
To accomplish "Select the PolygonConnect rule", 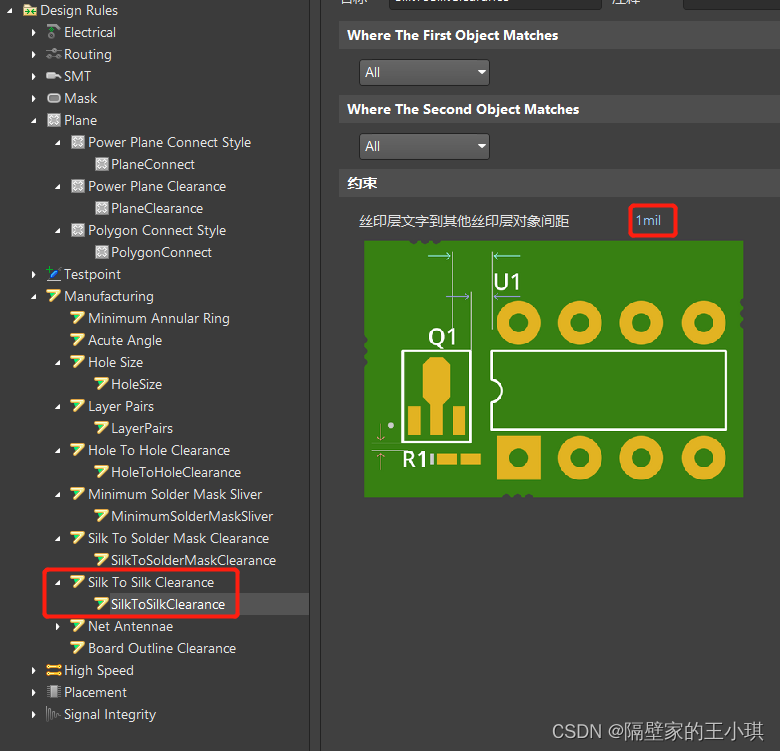I will click(x=161, y=252).
